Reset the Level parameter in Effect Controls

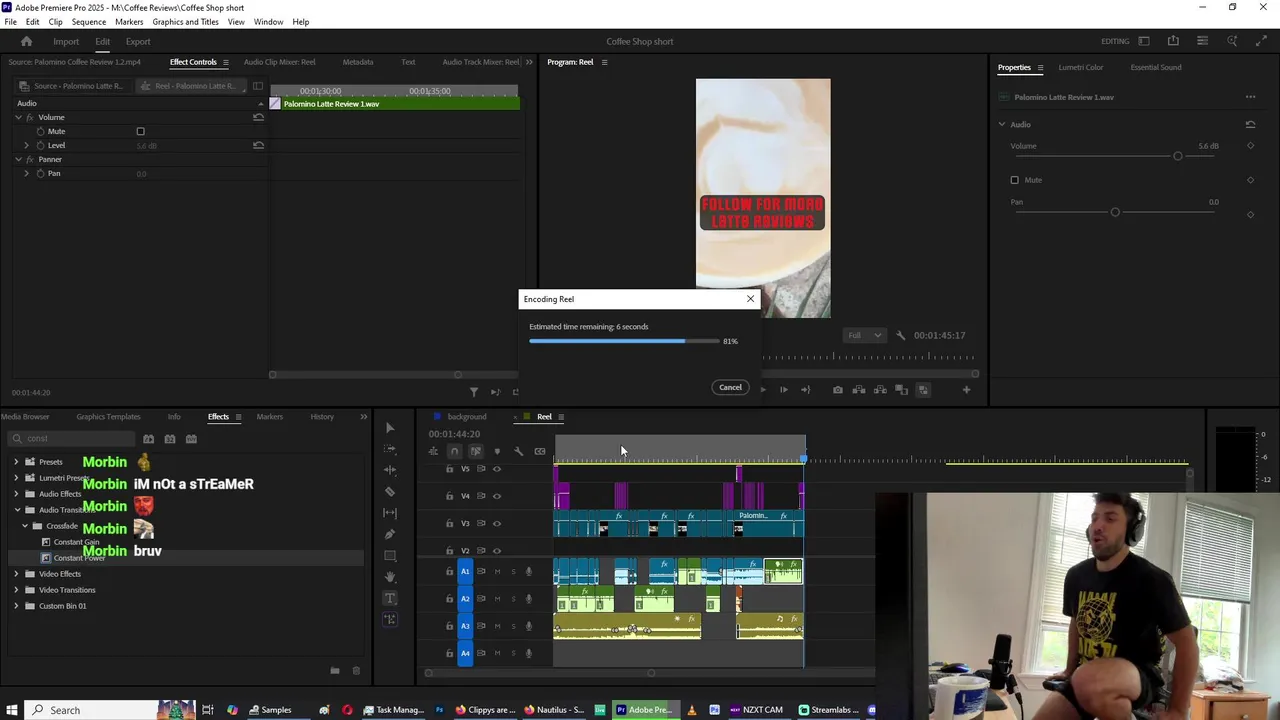pyautogui.click(x=258, y=145)
